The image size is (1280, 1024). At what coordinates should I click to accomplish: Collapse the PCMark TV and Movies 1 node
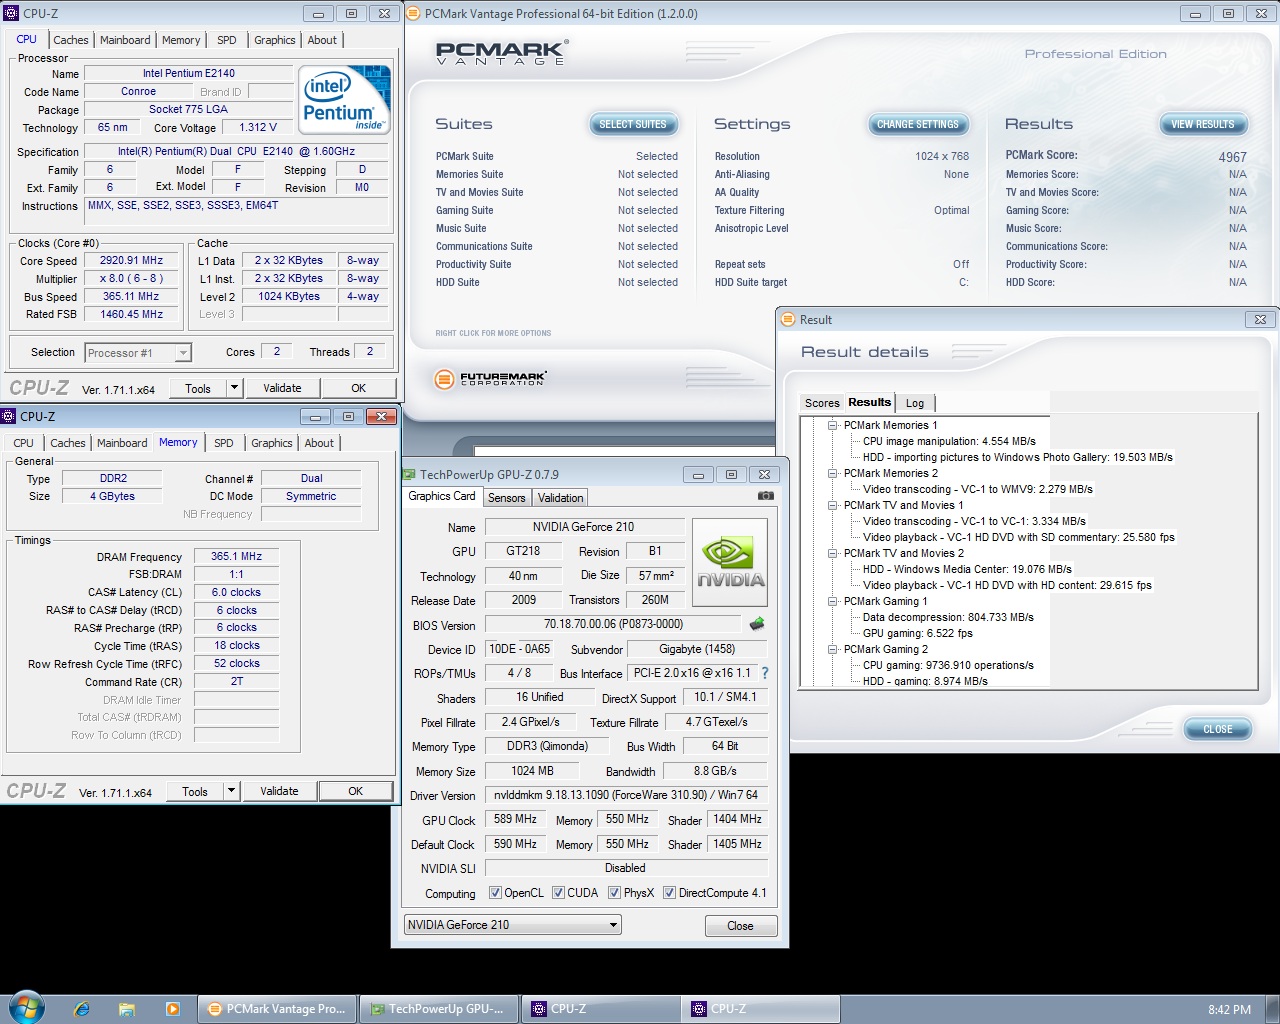coord(832,505)
